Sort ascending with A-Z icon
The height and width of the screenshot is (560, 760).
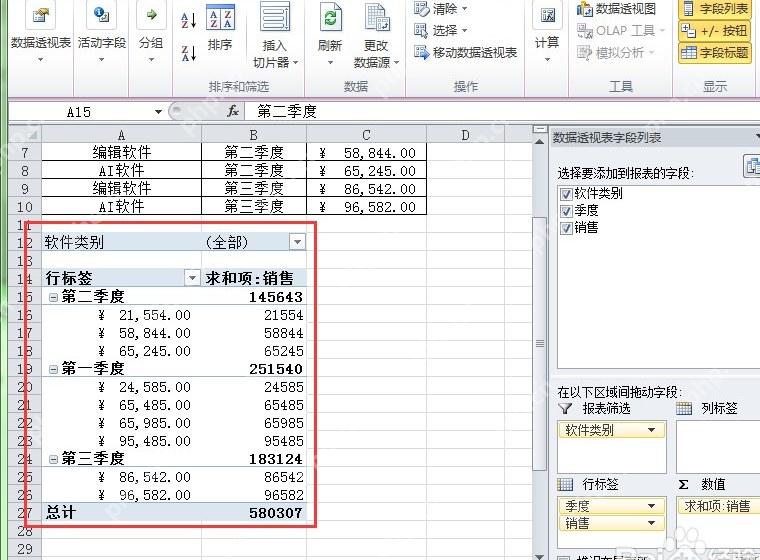tap(189, 21)
